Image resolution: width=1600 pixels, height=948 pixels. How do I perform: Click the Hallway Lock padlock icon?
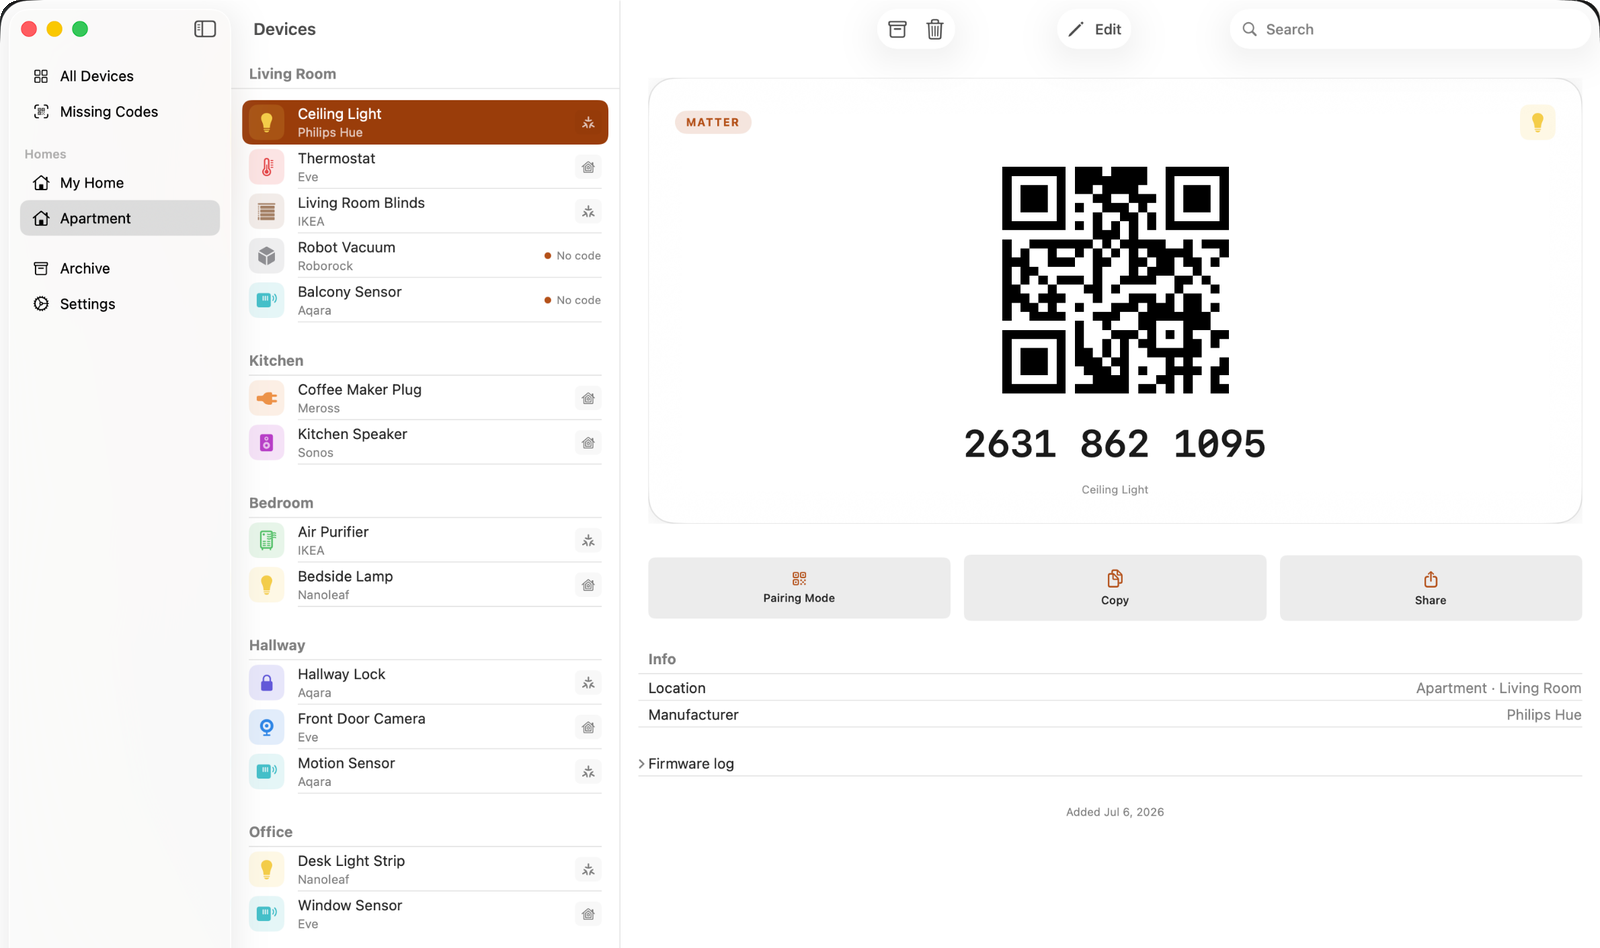[x=266, y=683]
